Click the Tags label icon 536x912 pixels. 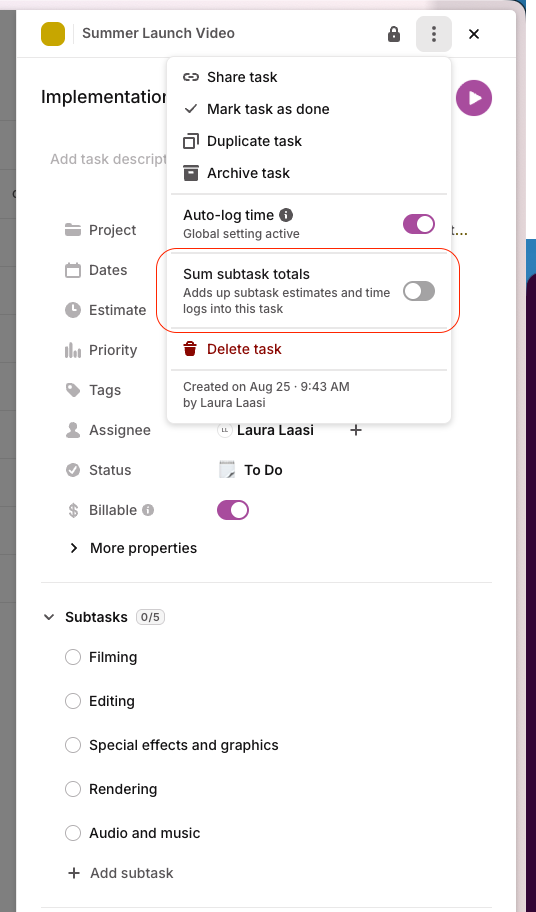point(73,390)
